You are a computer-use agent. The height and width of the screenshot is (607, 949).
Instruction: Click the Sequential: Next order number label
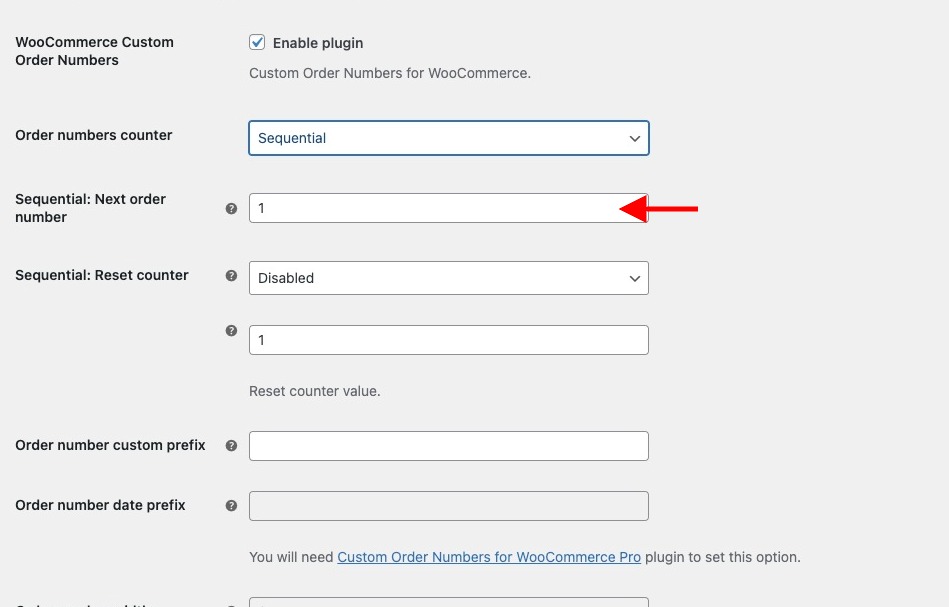(x=90, y=208)
